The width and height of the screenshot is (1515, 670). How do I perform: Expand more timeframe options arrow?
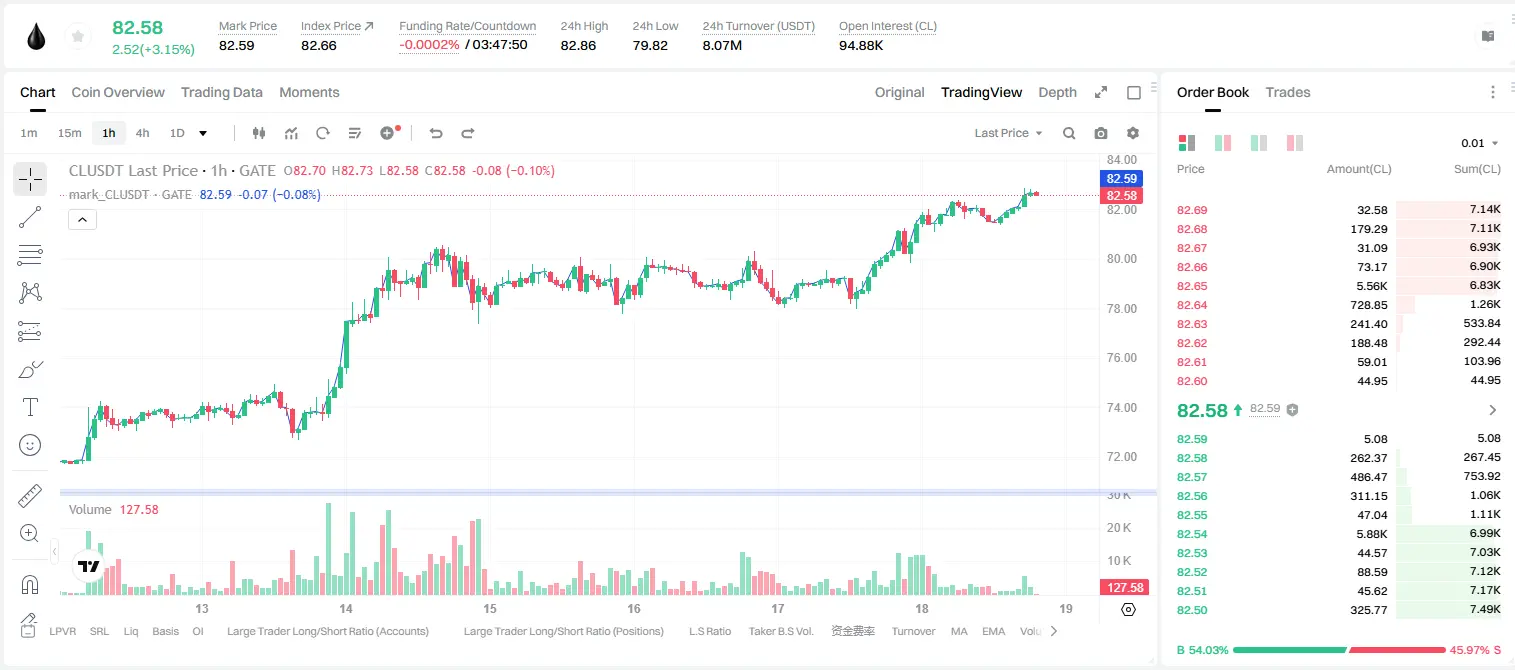pos(203,133)
